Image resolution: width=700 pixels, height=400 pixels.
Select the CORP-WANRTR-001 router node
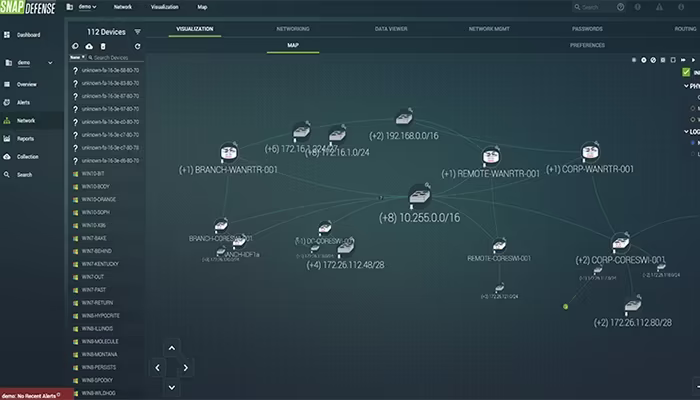coord(590,152)
